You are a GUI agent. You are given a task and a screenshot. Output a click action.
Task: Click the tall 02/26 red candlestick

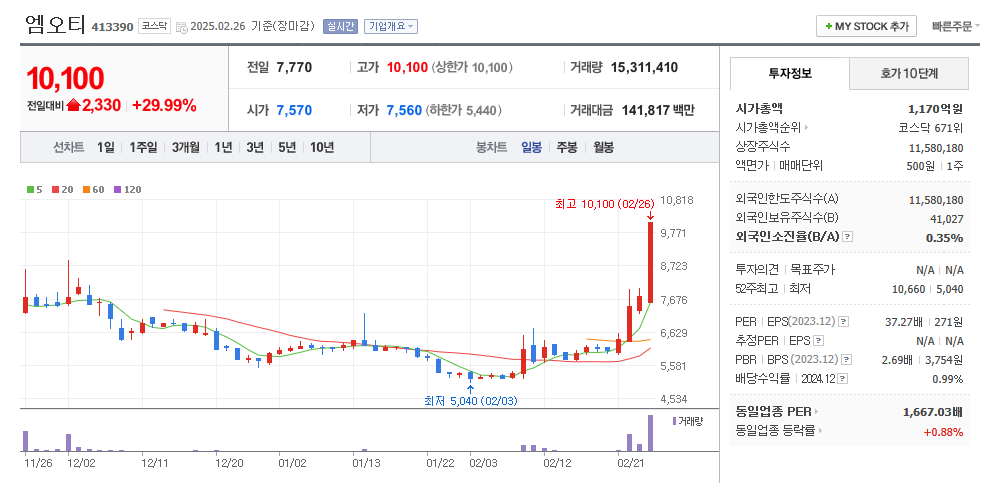pyautogui.click(x=651, y=262)
